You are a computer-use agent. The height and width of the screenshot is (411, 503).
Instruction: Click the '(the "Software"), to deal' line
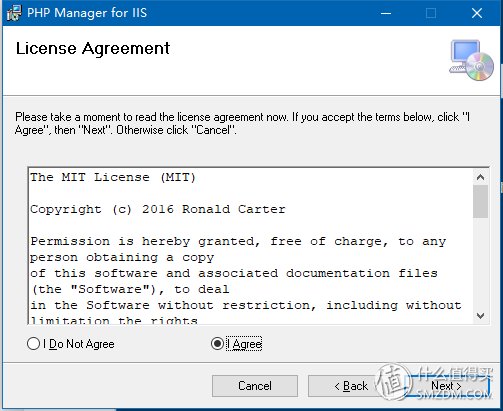tap(130, 289)
